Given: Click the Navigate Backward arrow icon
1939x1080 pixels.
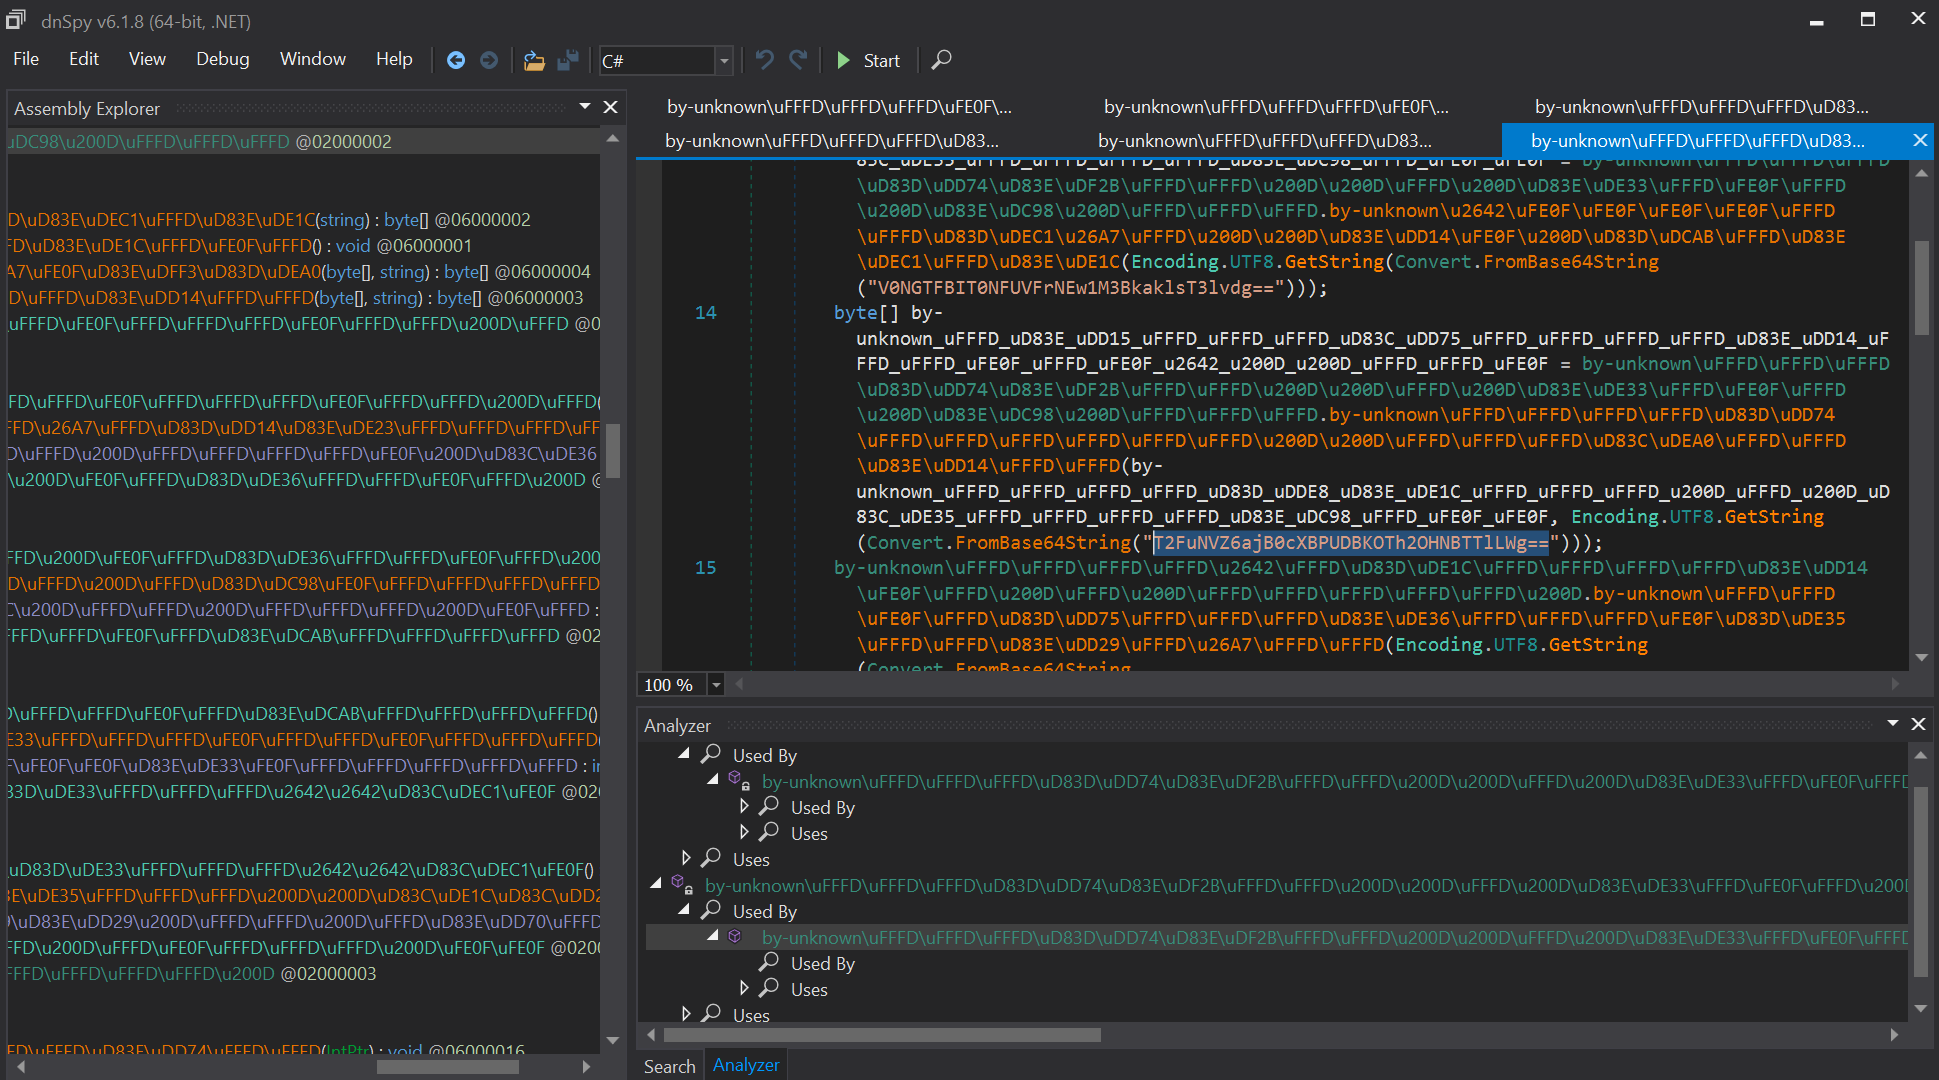Looking at the screenshot, I should (455, 60).
